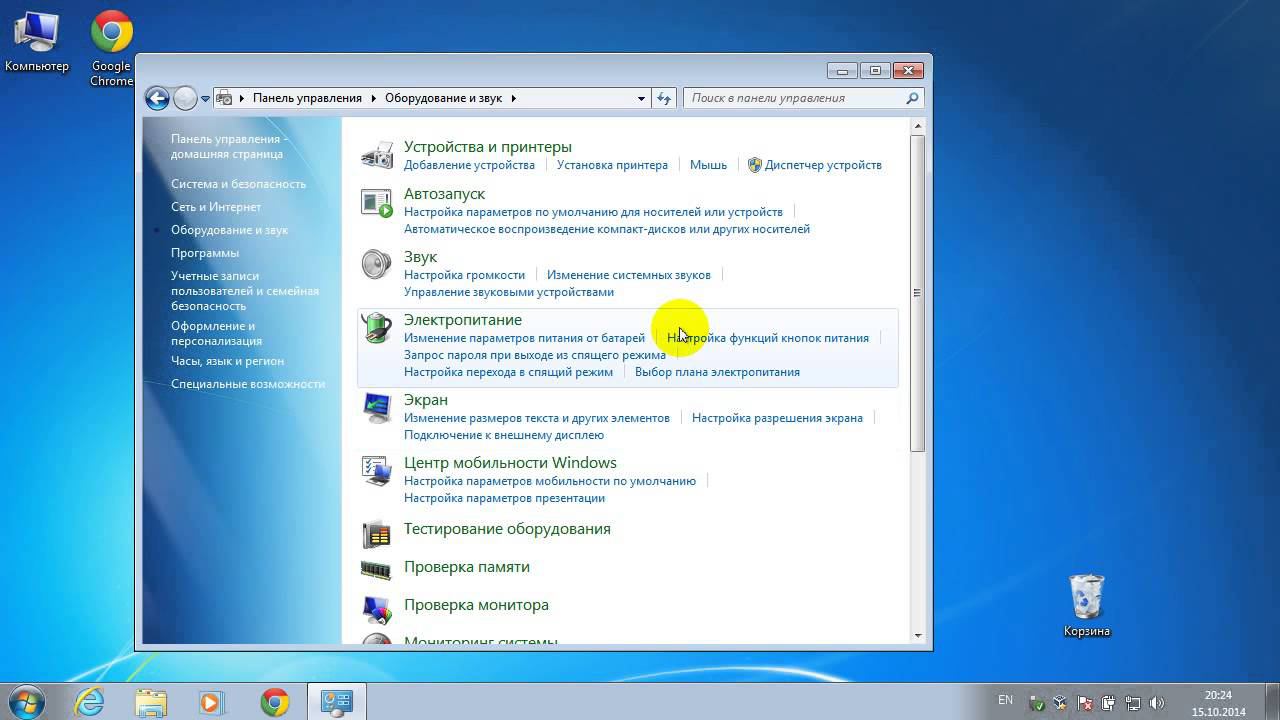Open File Explorer from the taskbar
Viewport: 1280px width, 720px height.
pyautogui.click(x=151, y=702)
